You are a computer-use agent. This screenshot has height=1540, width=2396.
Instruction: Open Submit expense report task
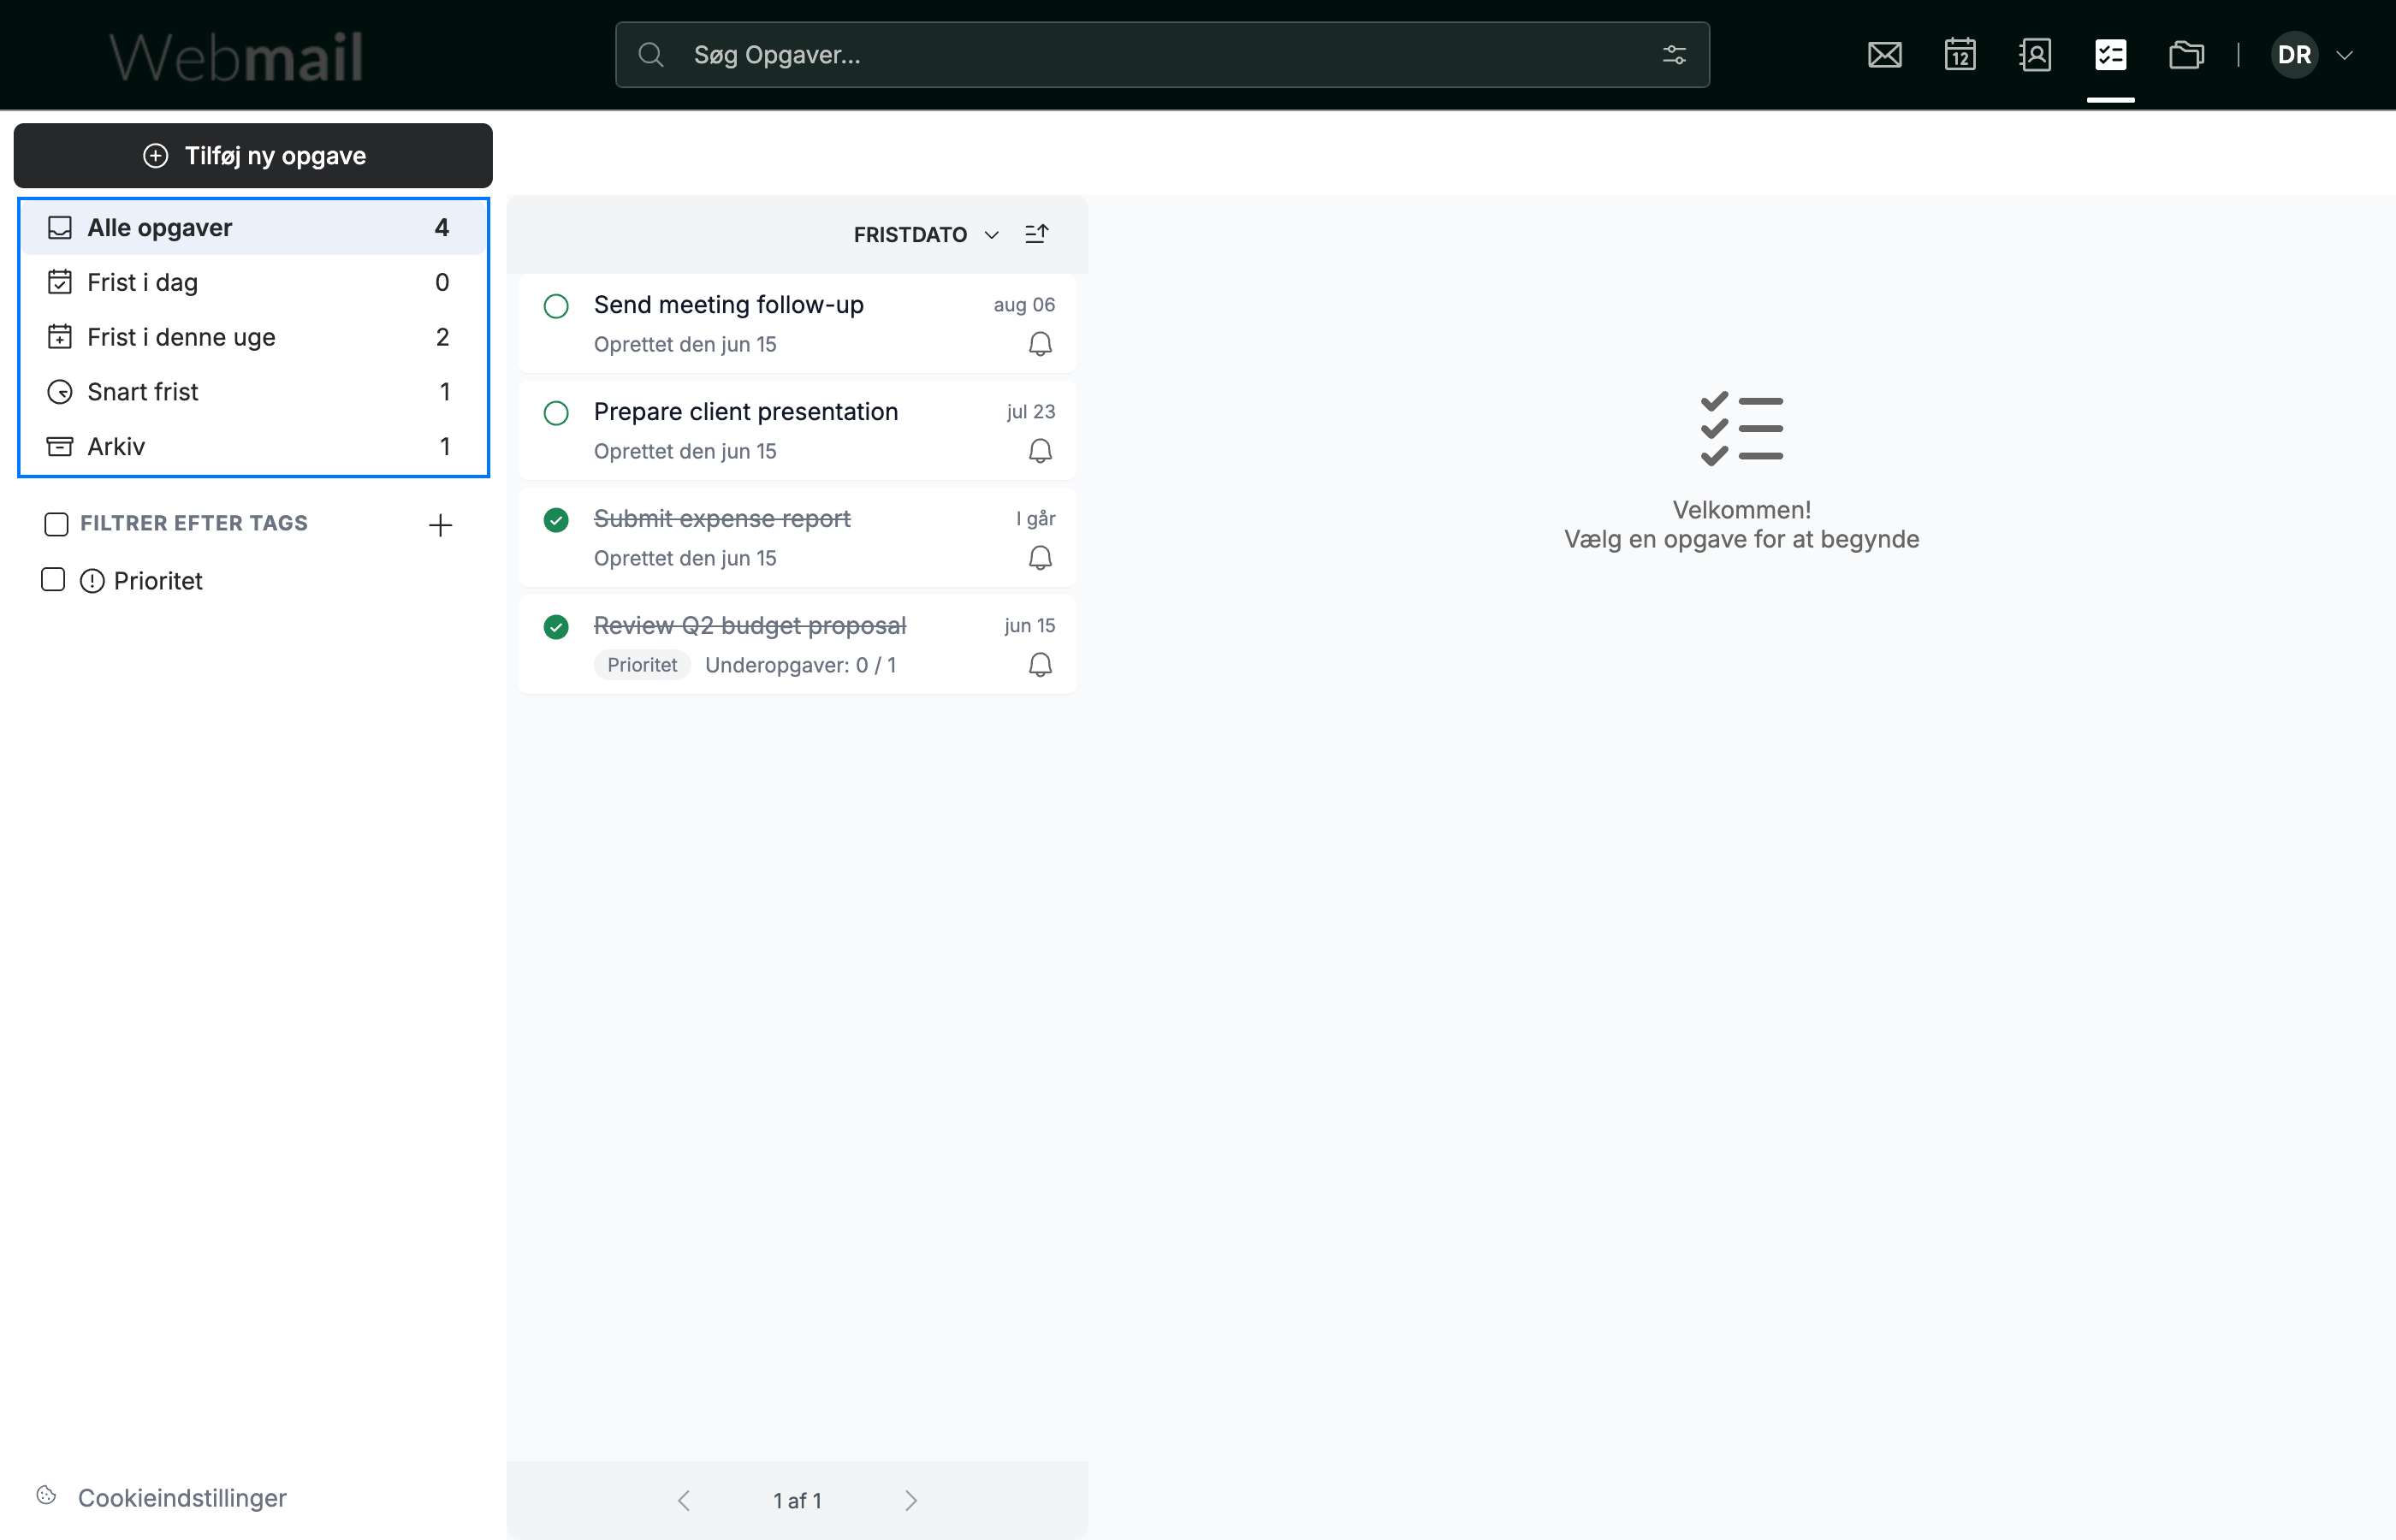pyautogui.click(x=797, y=538)
